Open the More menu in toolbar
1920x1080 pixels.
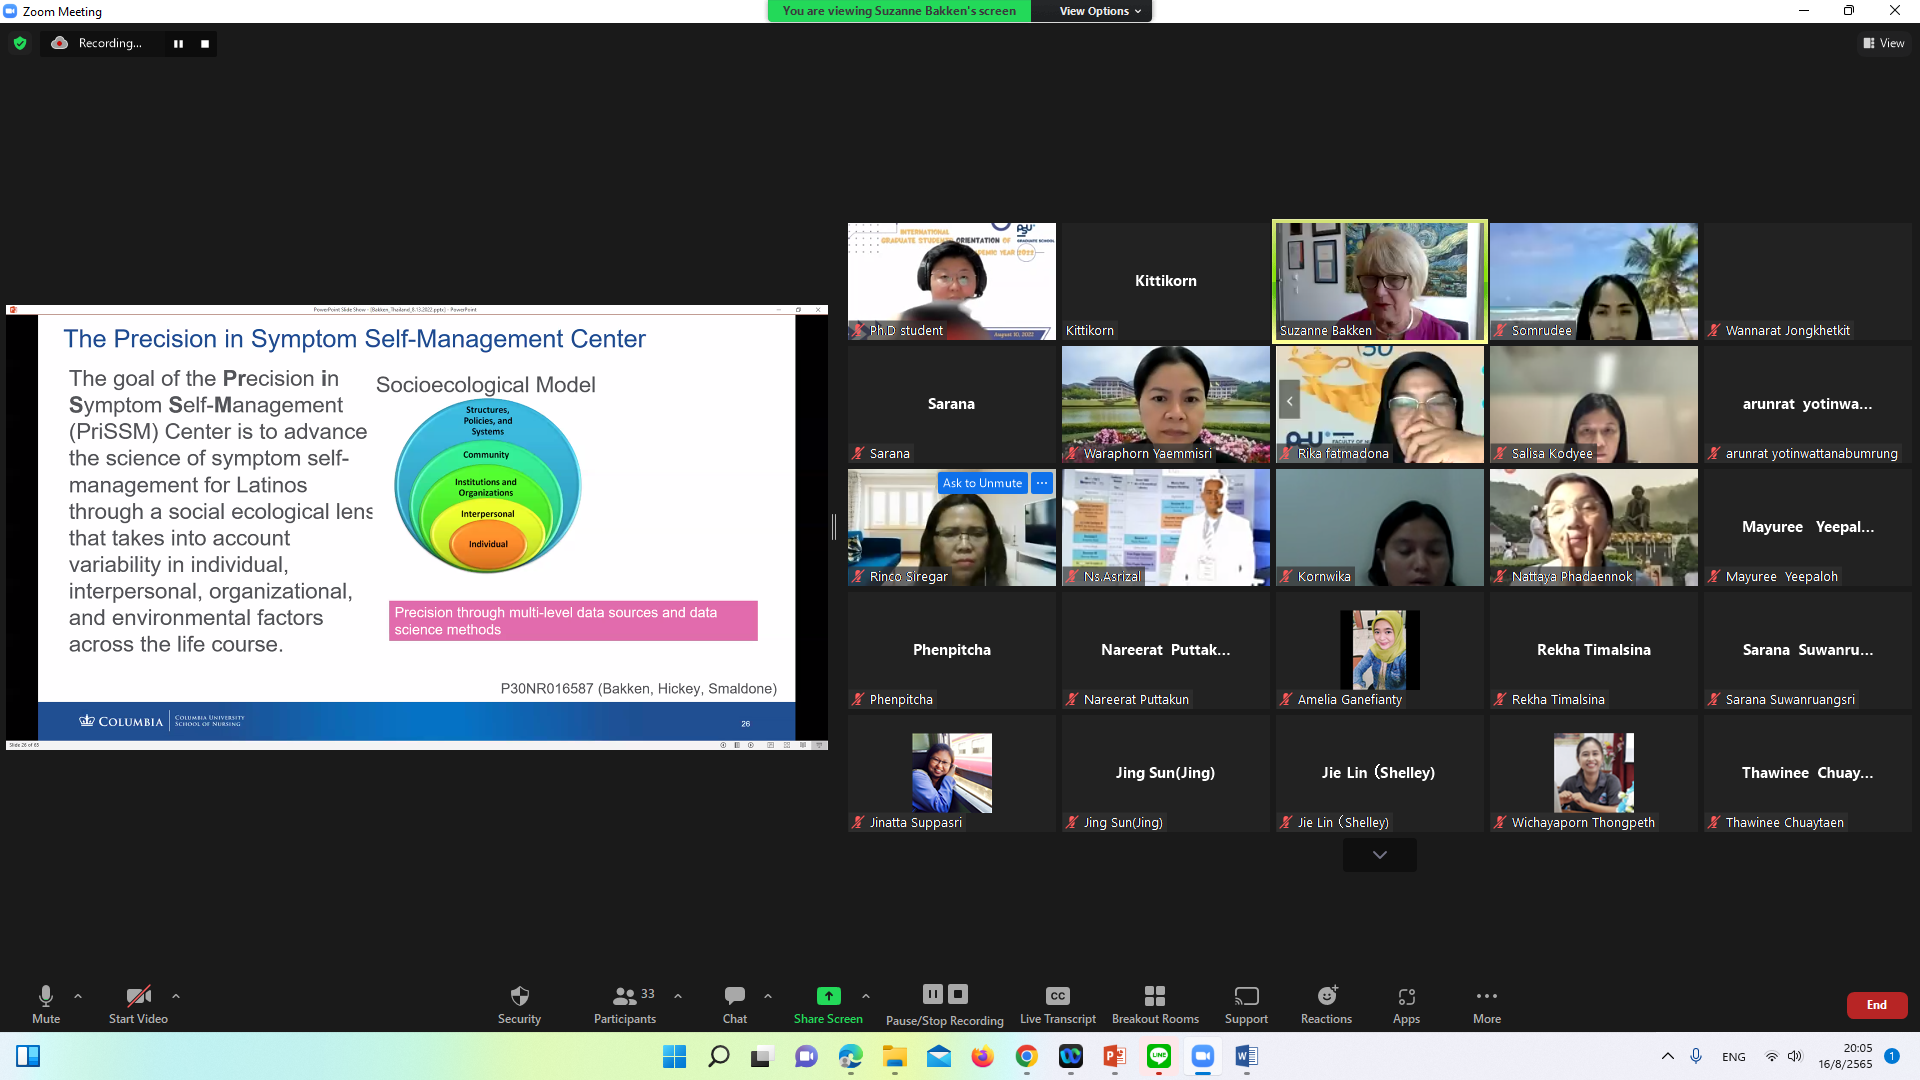click(1486, 996)
